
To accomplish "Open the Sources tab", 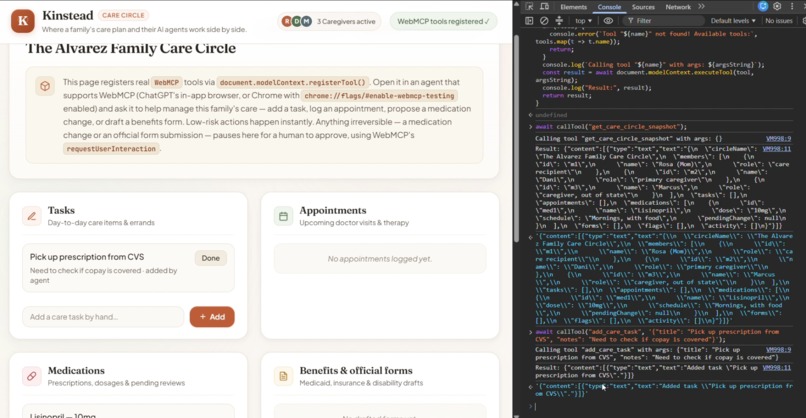I will pyautogui.click(x=643, y=7).
